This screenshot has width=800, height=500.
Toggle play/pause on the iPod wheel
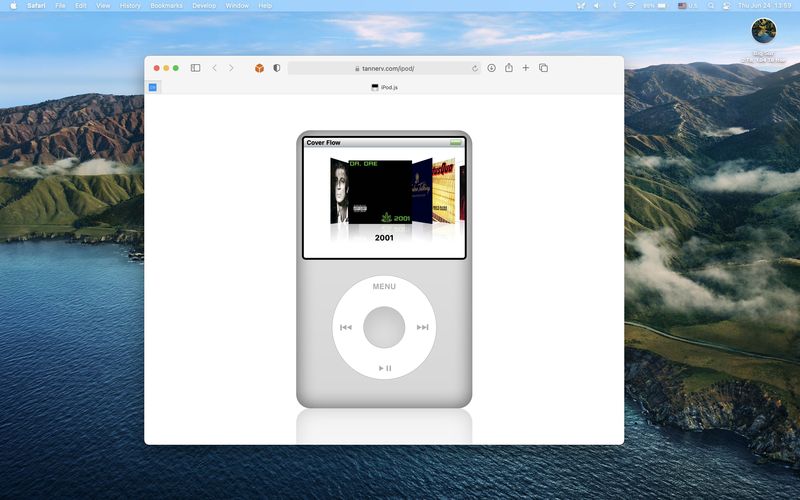click(385, 368)
